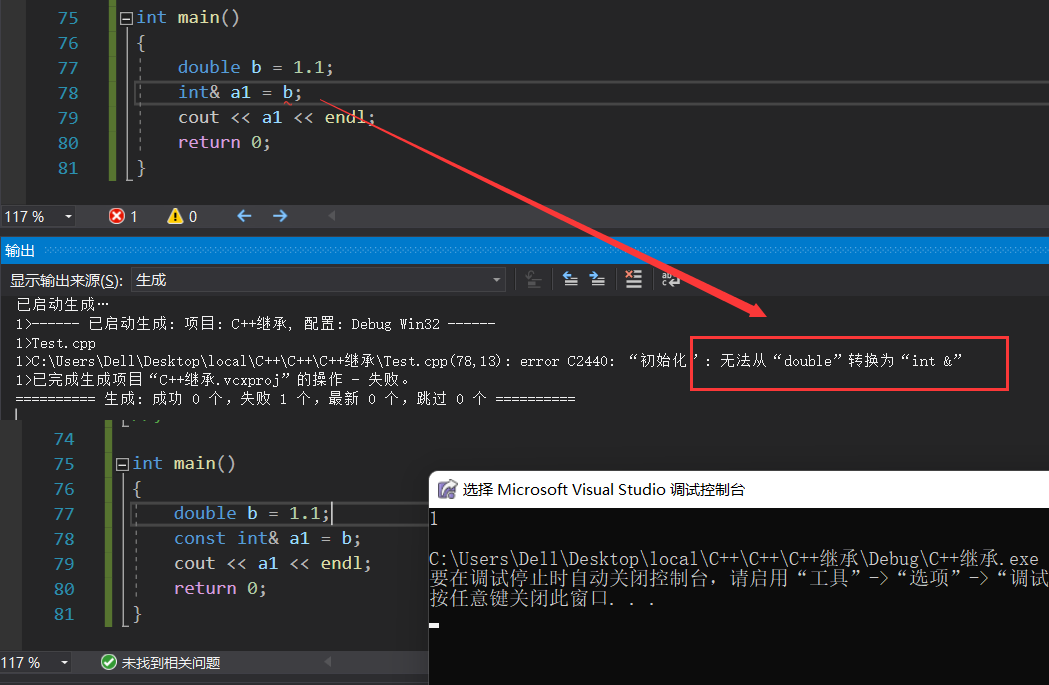The width and height of the screenshot is (1049, 685).
Task: Click the build summary line '生成: 成功 0 个'
Action: (x=295, y=399)
